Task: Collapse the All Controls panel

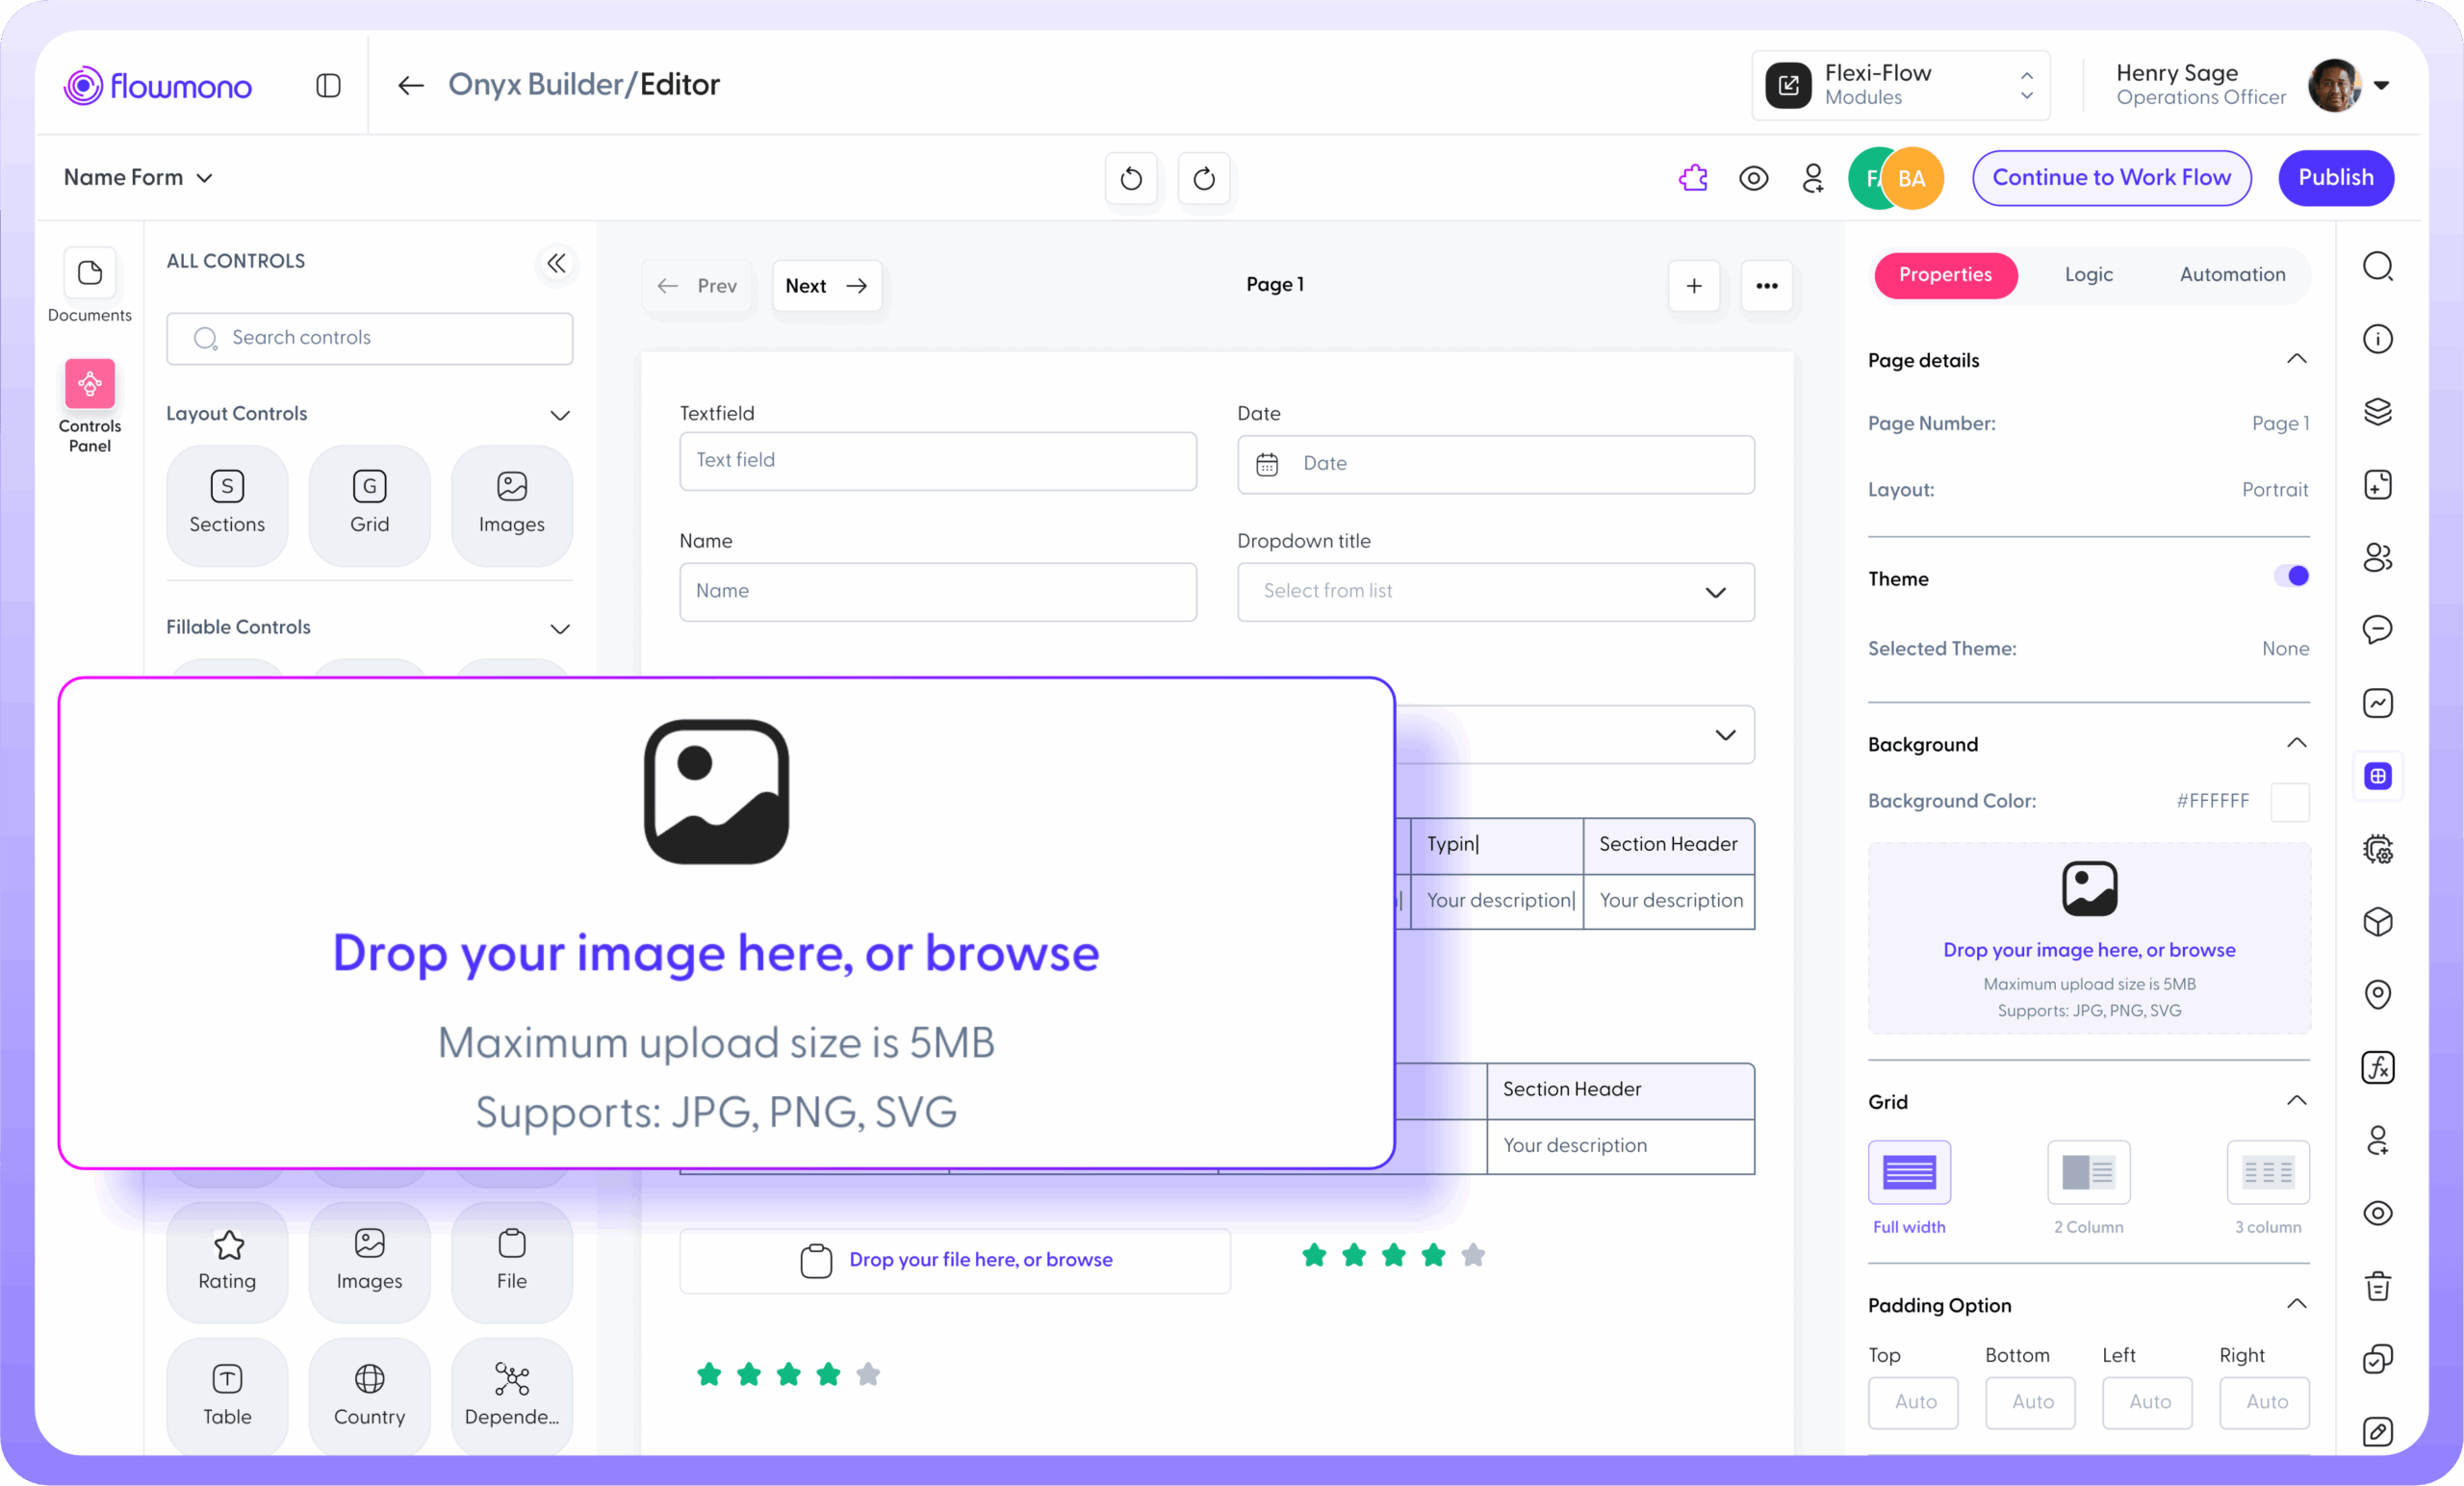Action: click(556, 263)
